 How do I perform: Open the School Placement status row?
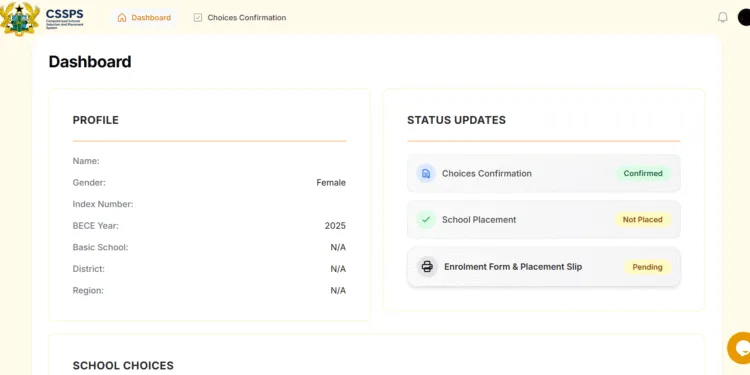[x=543, y=220]
